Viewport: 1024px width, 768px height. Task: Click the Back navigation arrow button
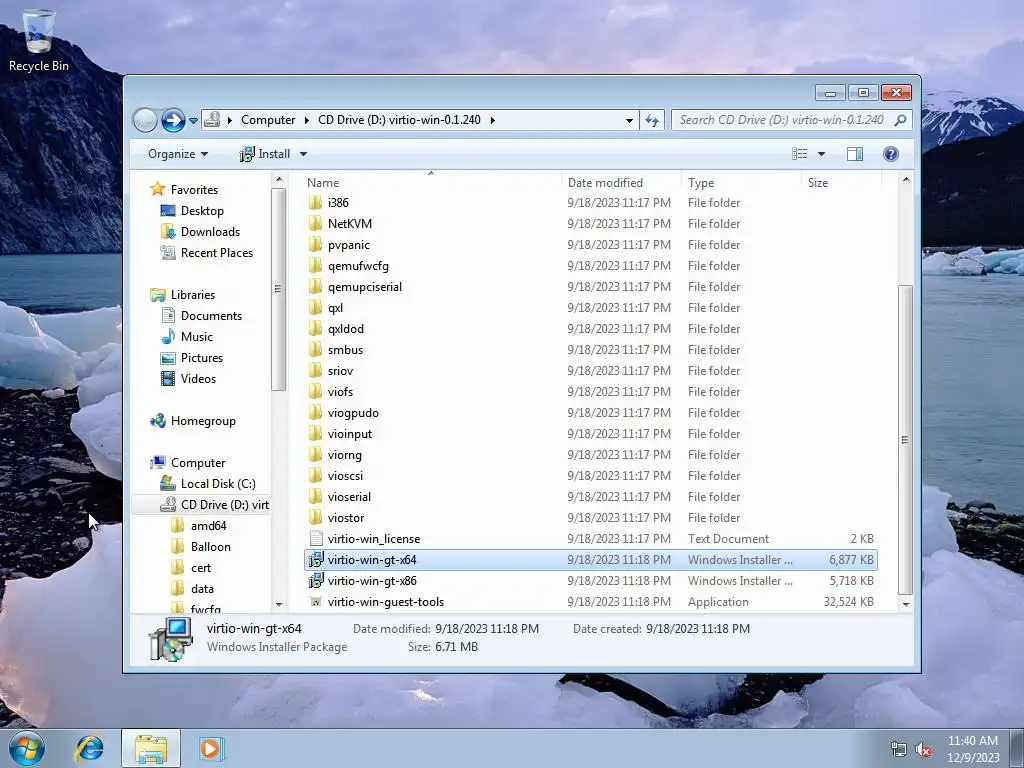pos(145,120)
